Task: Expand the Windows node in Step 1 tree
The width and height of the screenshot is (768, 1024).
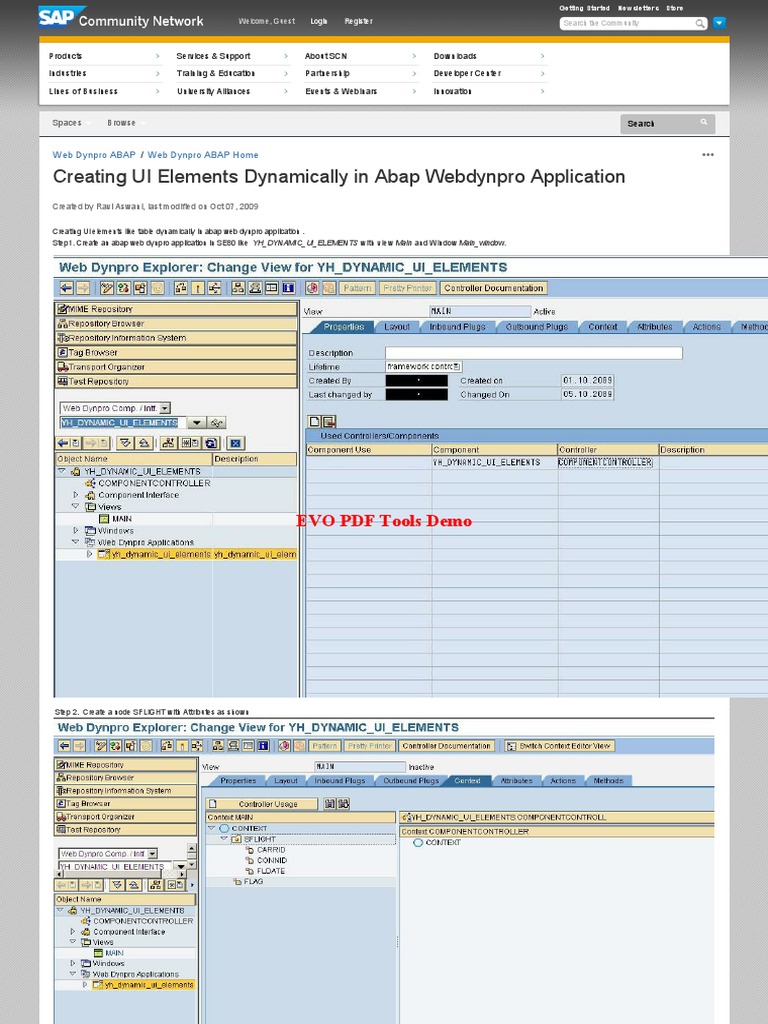Action: pos(76,530)
